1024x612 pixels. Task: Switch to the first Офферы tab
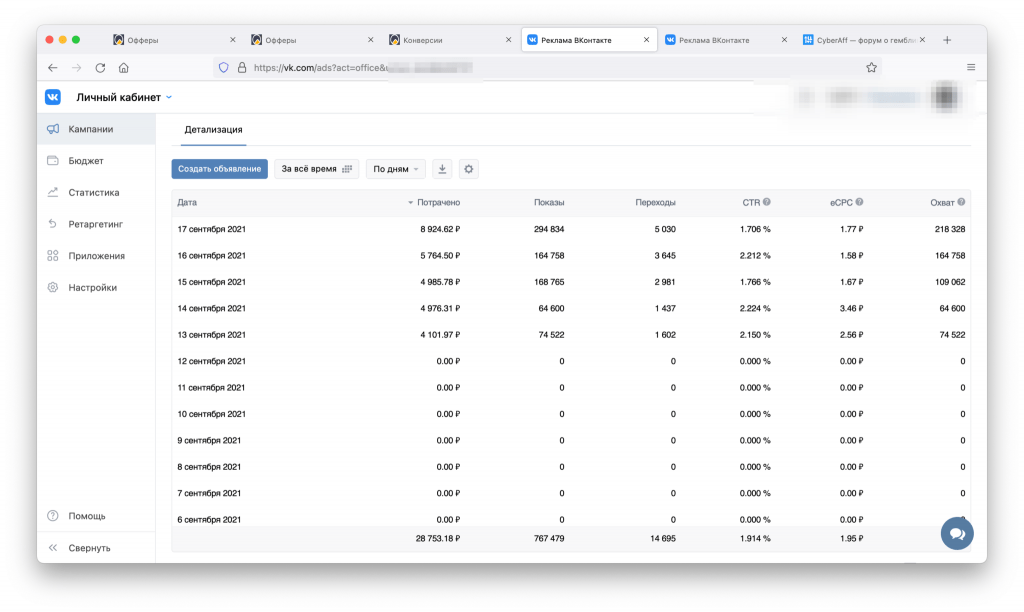(x=173, y=40)
